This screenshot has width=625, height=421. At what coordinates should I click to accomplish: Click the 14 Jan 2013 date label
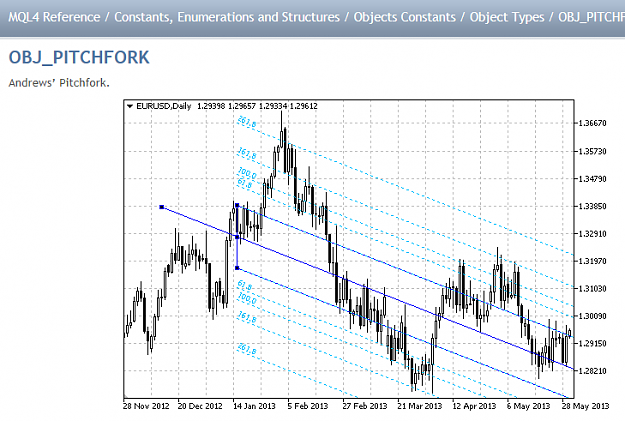pos(254,406)
